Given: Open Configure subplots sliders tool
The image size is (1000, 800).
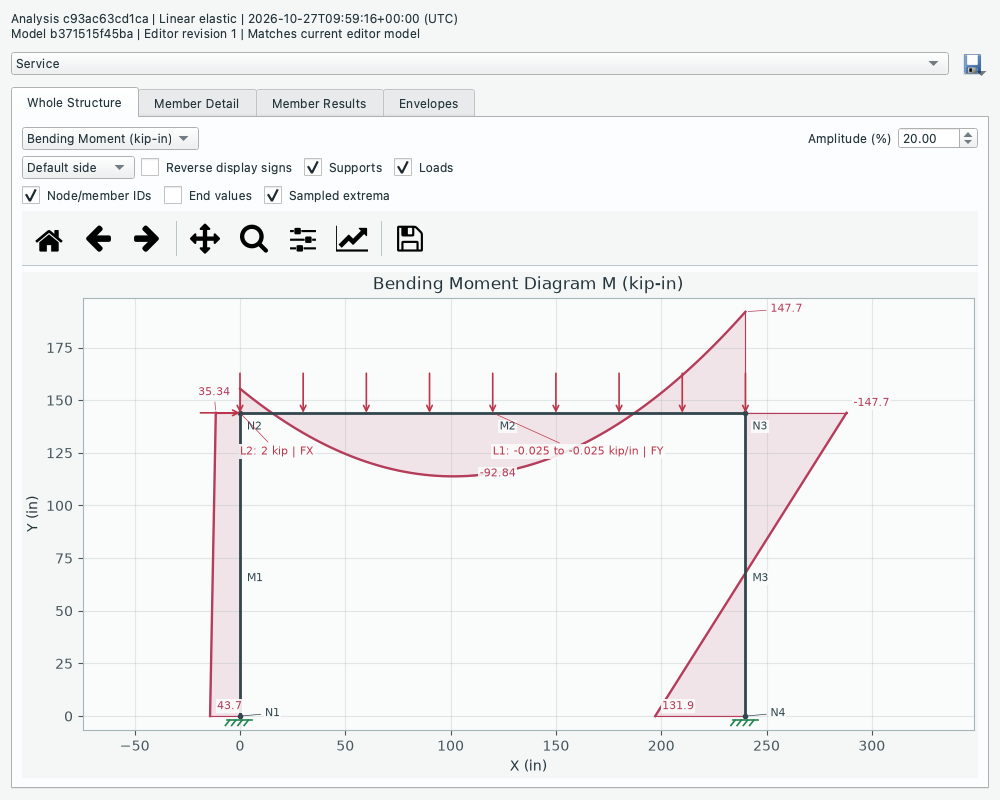Looking at the screenshot, I should pos(303,240).
